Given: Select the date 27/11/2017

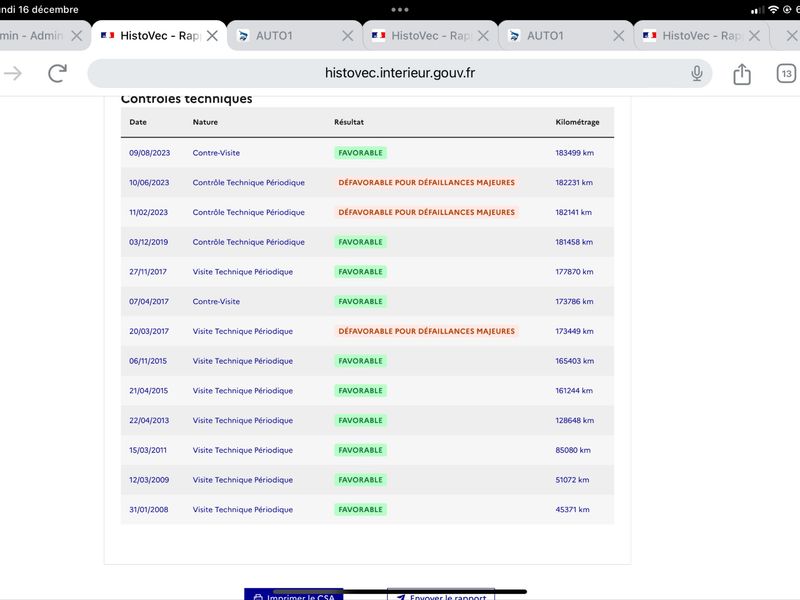Looking at the screenshot, I should pyautogui.click(x=148, y=271).
